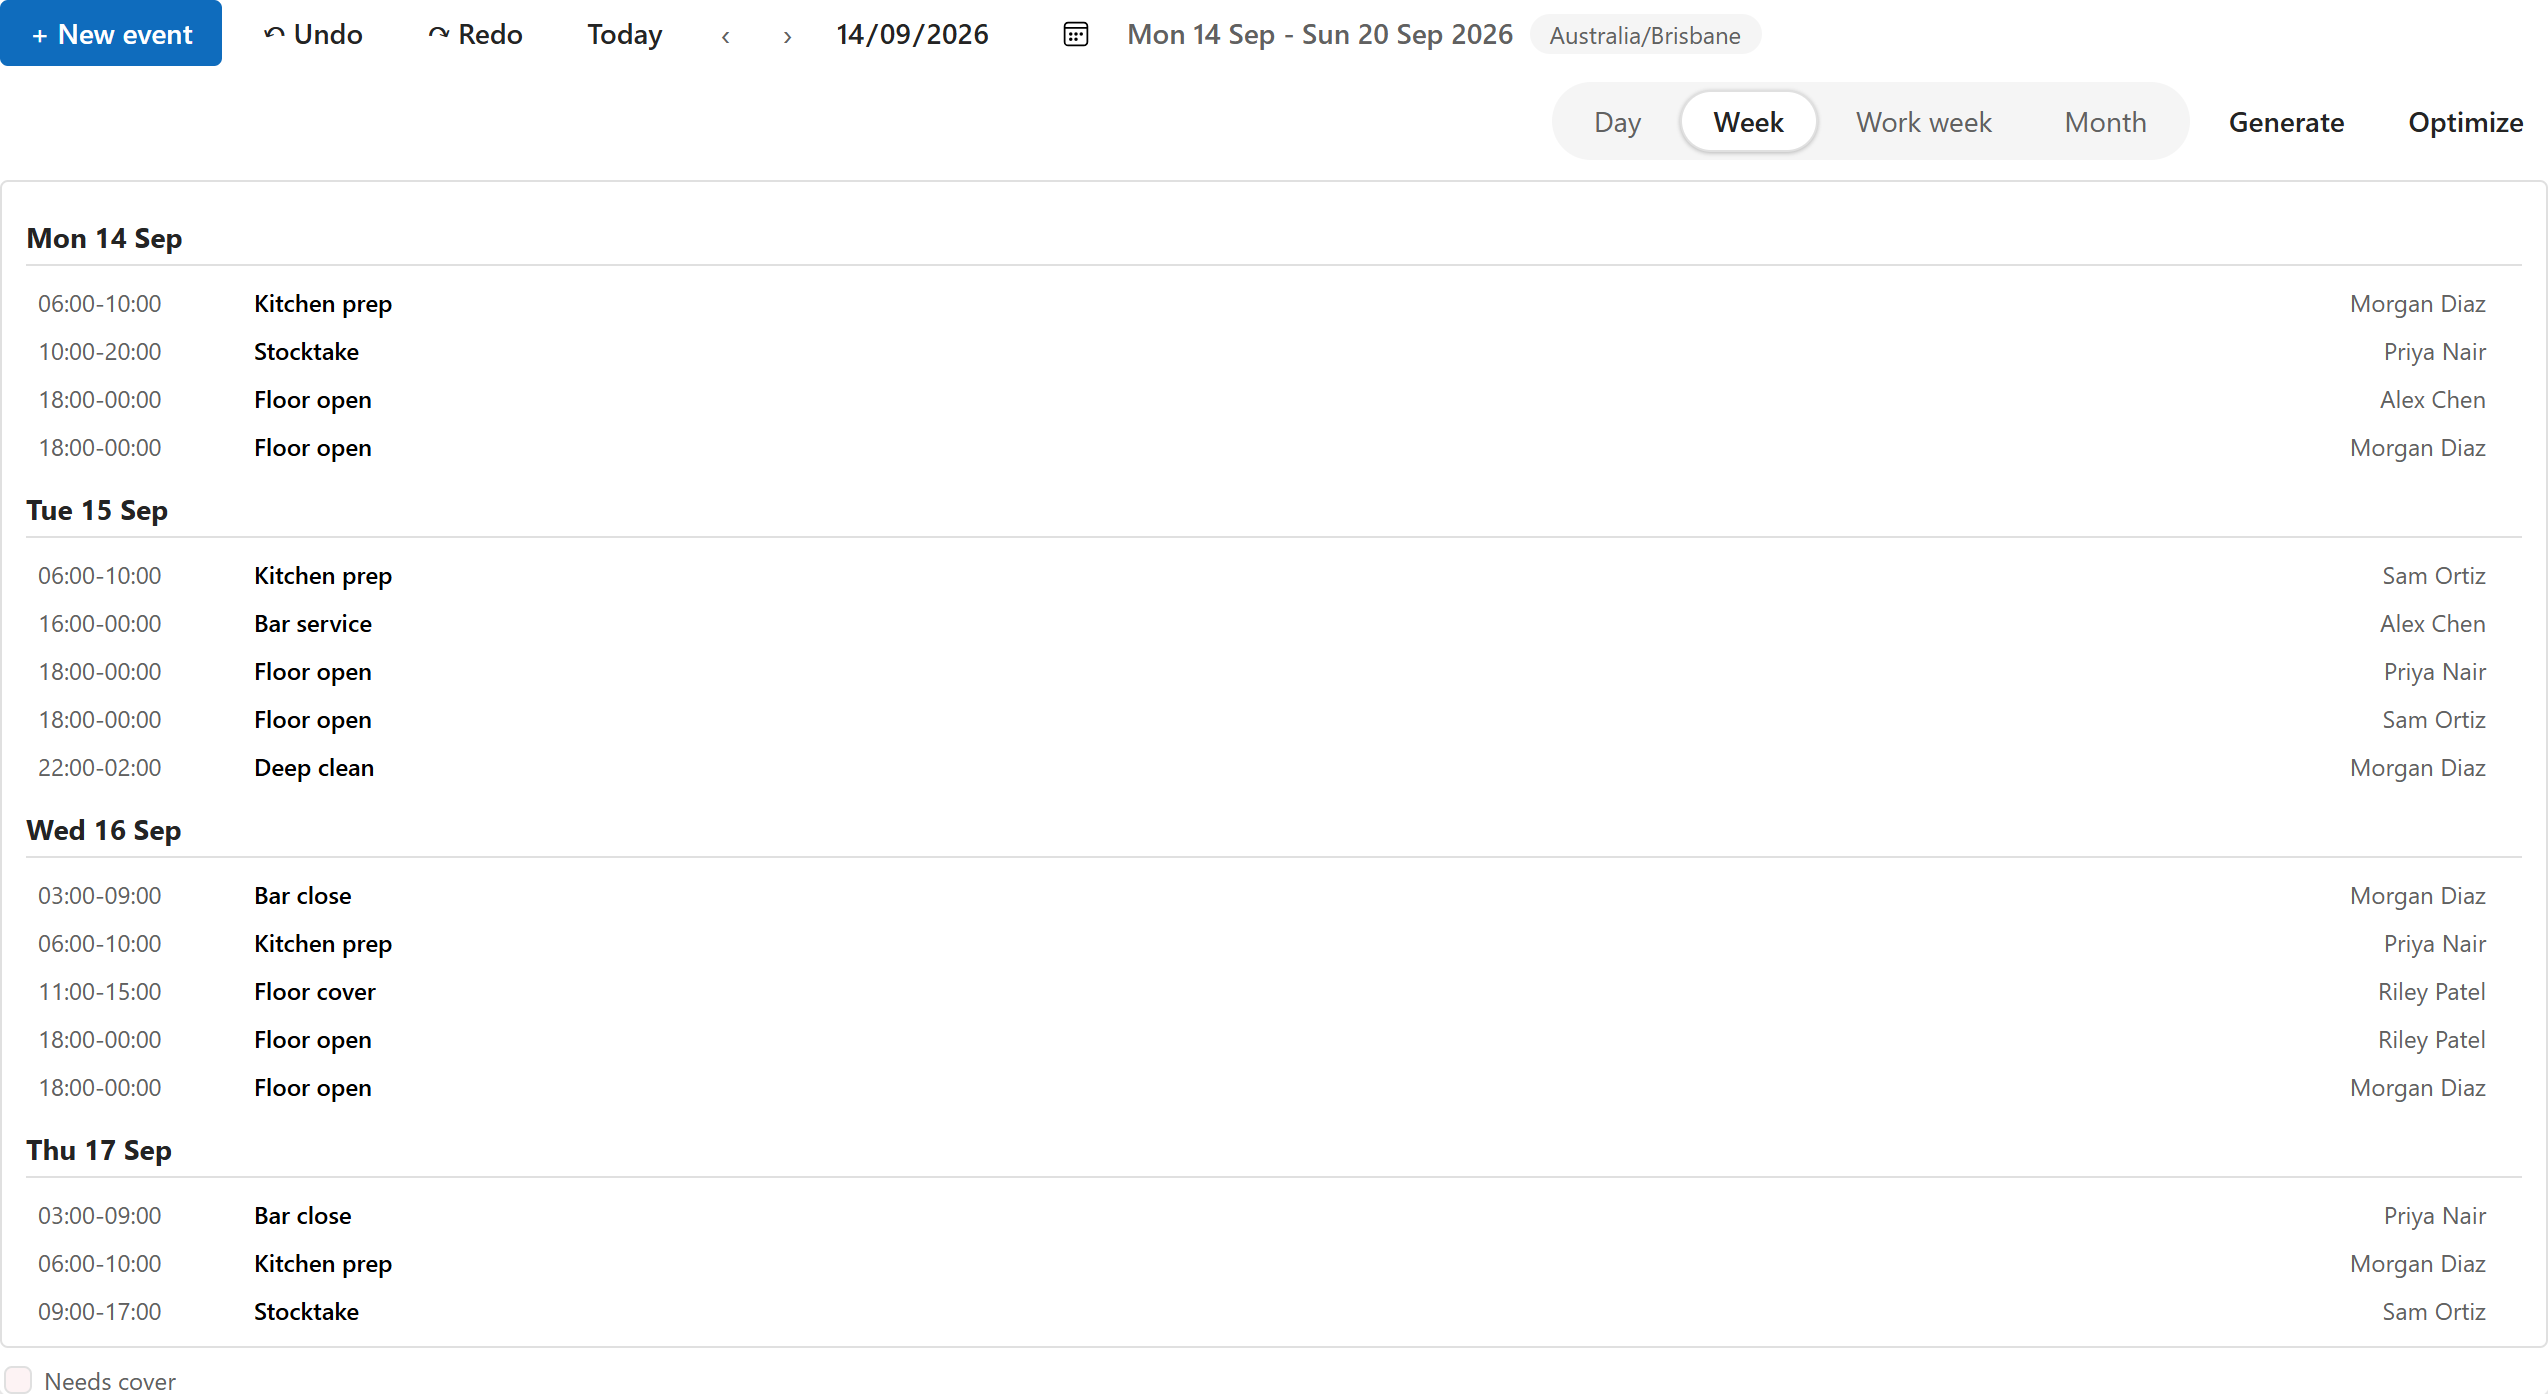Redo the last change
The height and width of the screenshot is (1394, 2548).
pos(475,34)
